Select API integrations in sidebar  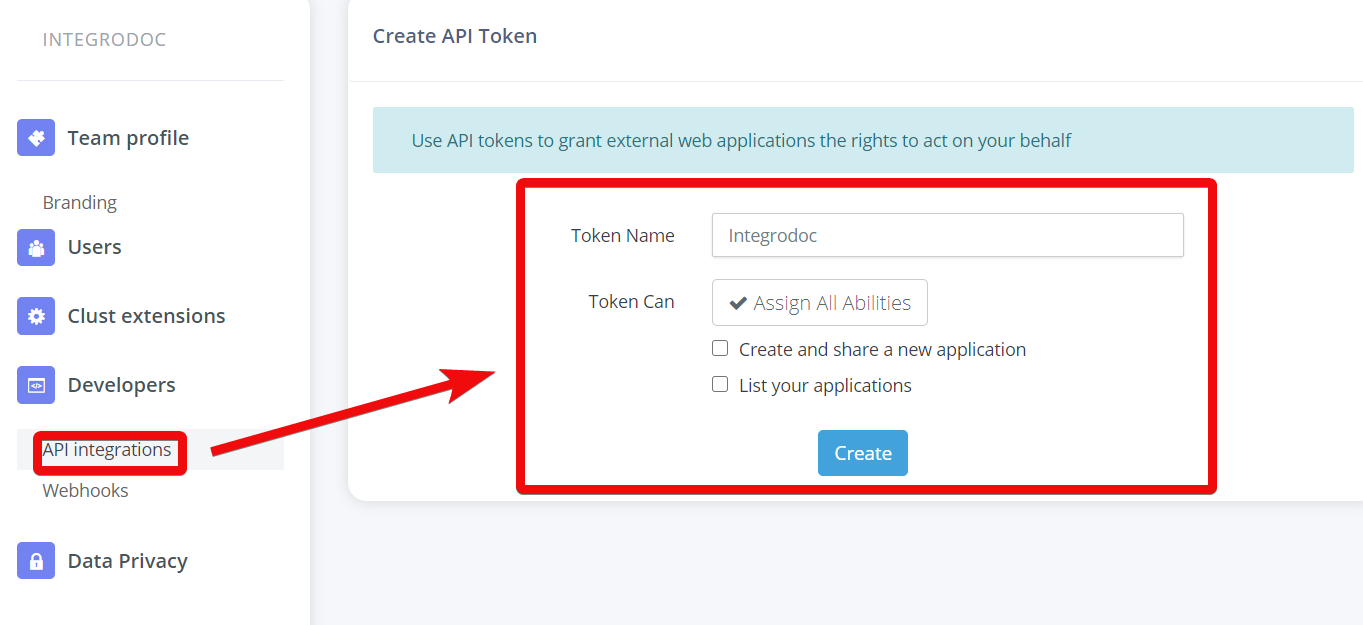107,450
